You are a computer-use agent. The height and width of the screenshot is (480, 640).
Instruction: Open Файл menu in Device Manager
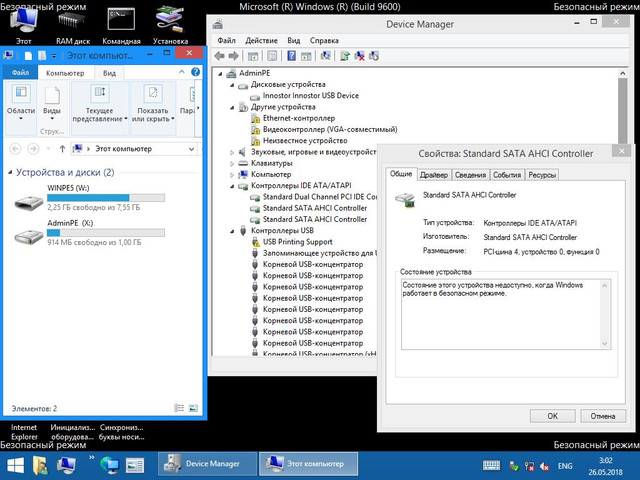click(x=227, y=40)
